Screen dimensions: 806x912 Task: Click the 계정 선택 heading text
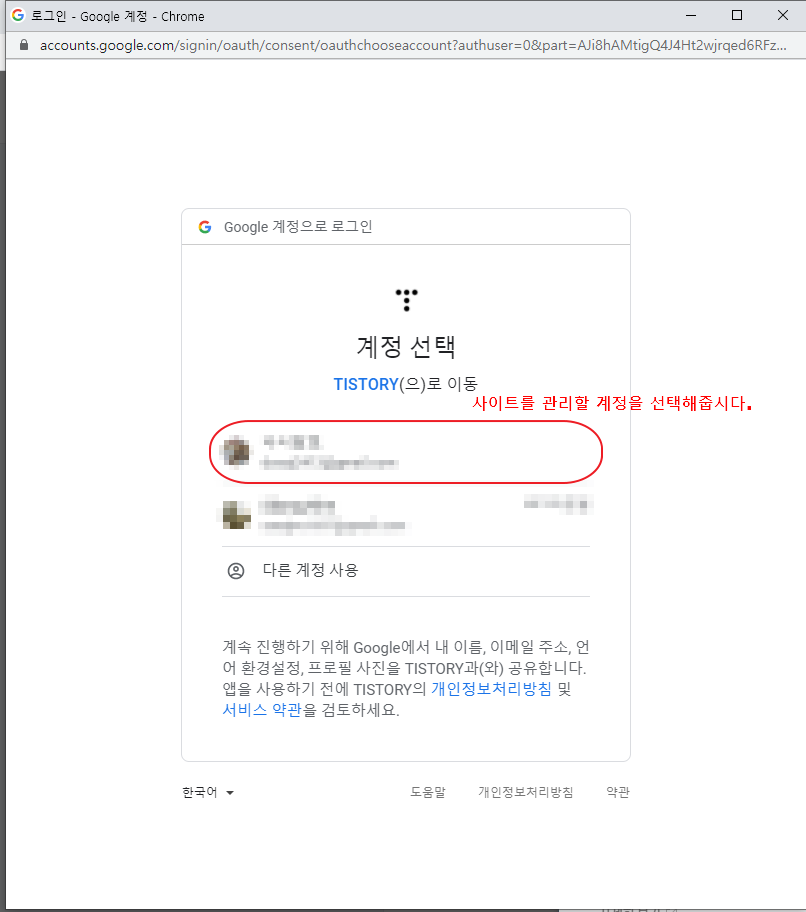tap(406, 347)
